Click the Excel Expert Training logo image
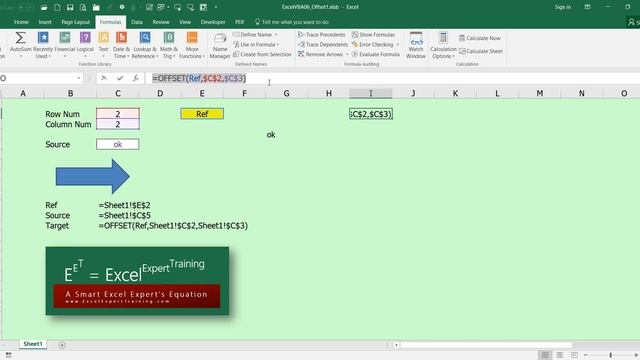This screenshot has width=640, height=360. pos(137,281)
